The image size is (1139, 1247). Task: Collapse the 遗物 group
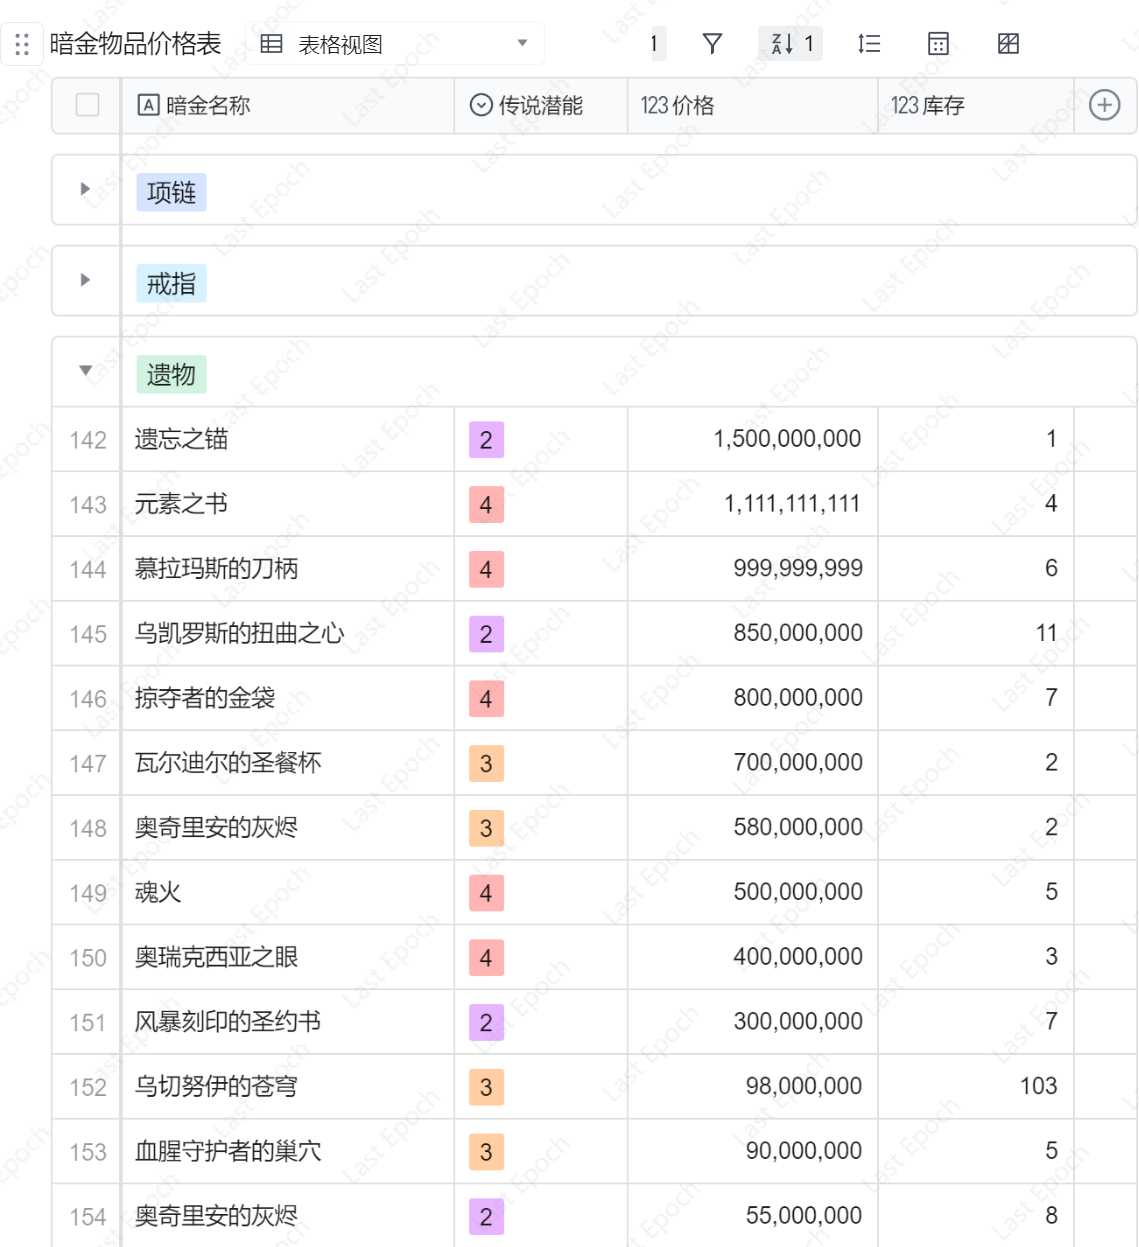click(x=85, y=371)
